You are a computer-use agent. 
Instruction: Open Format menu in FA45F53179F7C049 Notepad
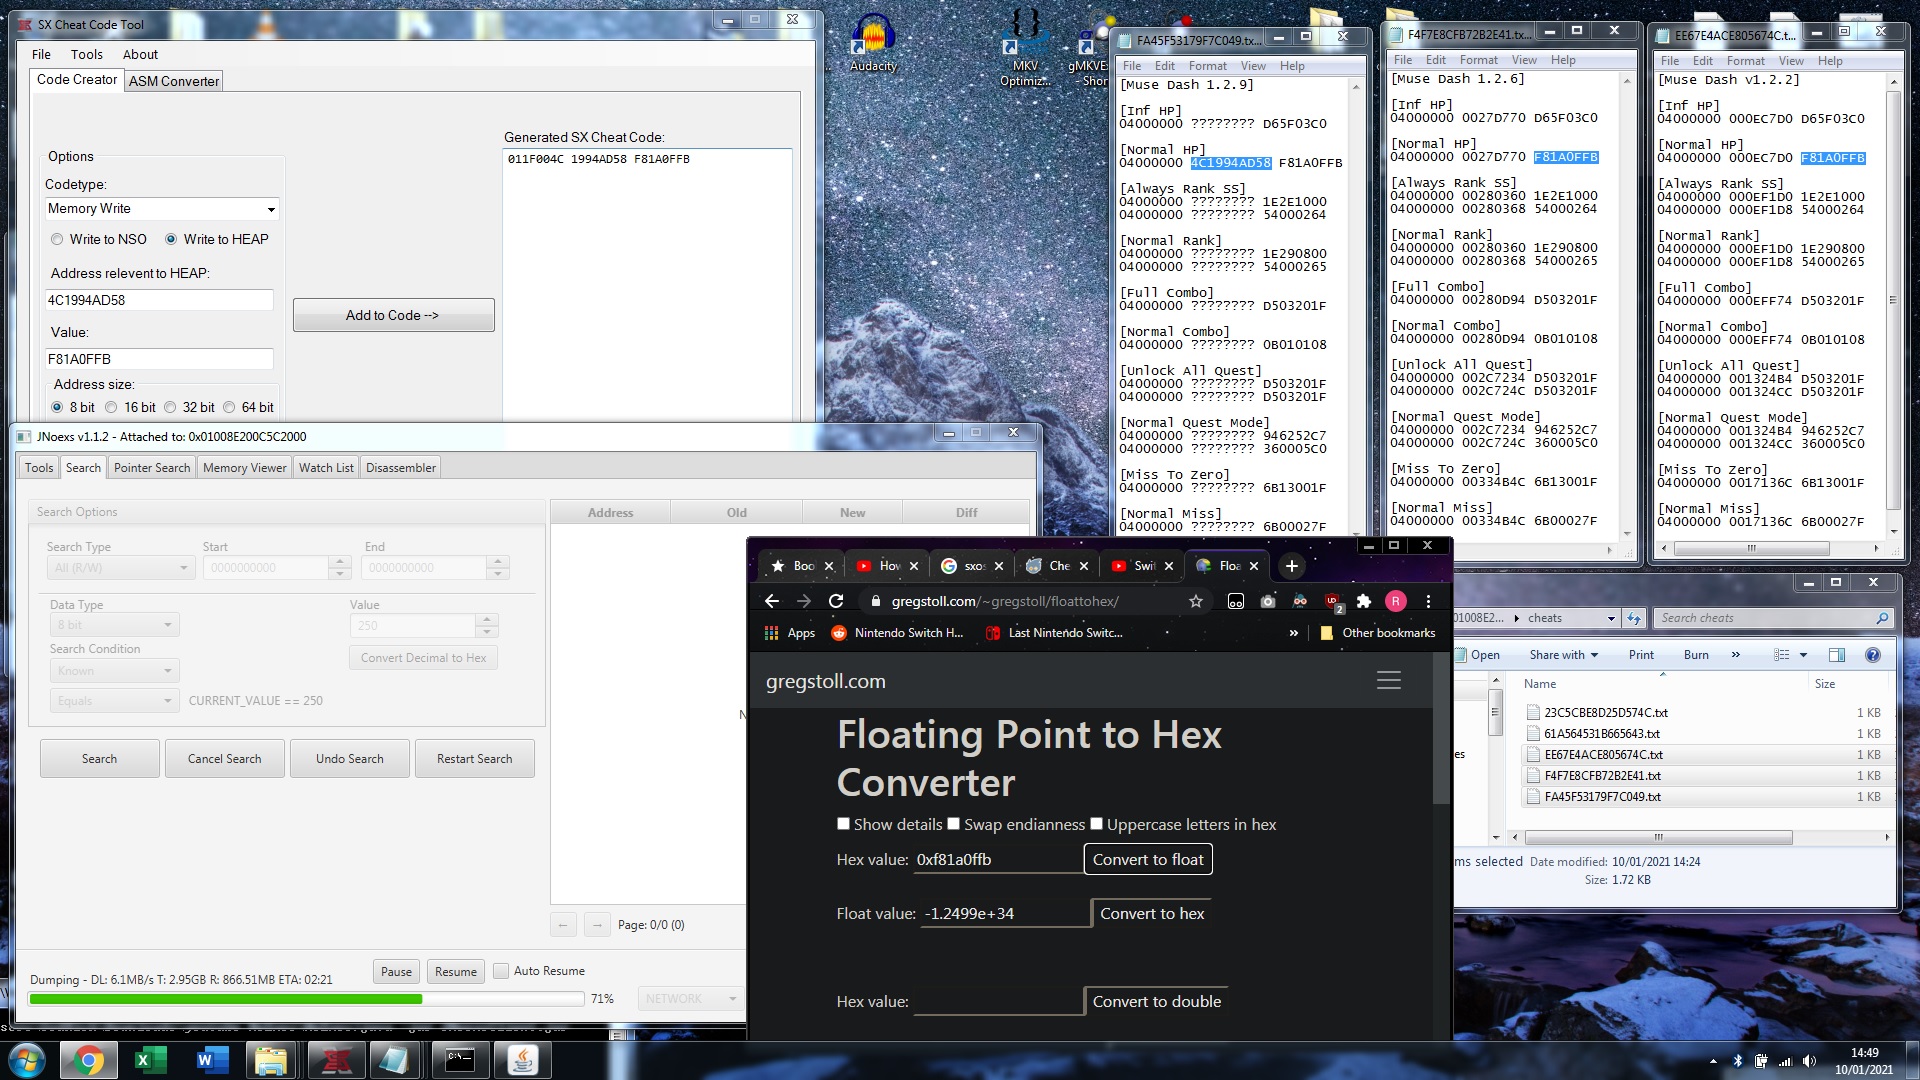(x=1208, y=66)
